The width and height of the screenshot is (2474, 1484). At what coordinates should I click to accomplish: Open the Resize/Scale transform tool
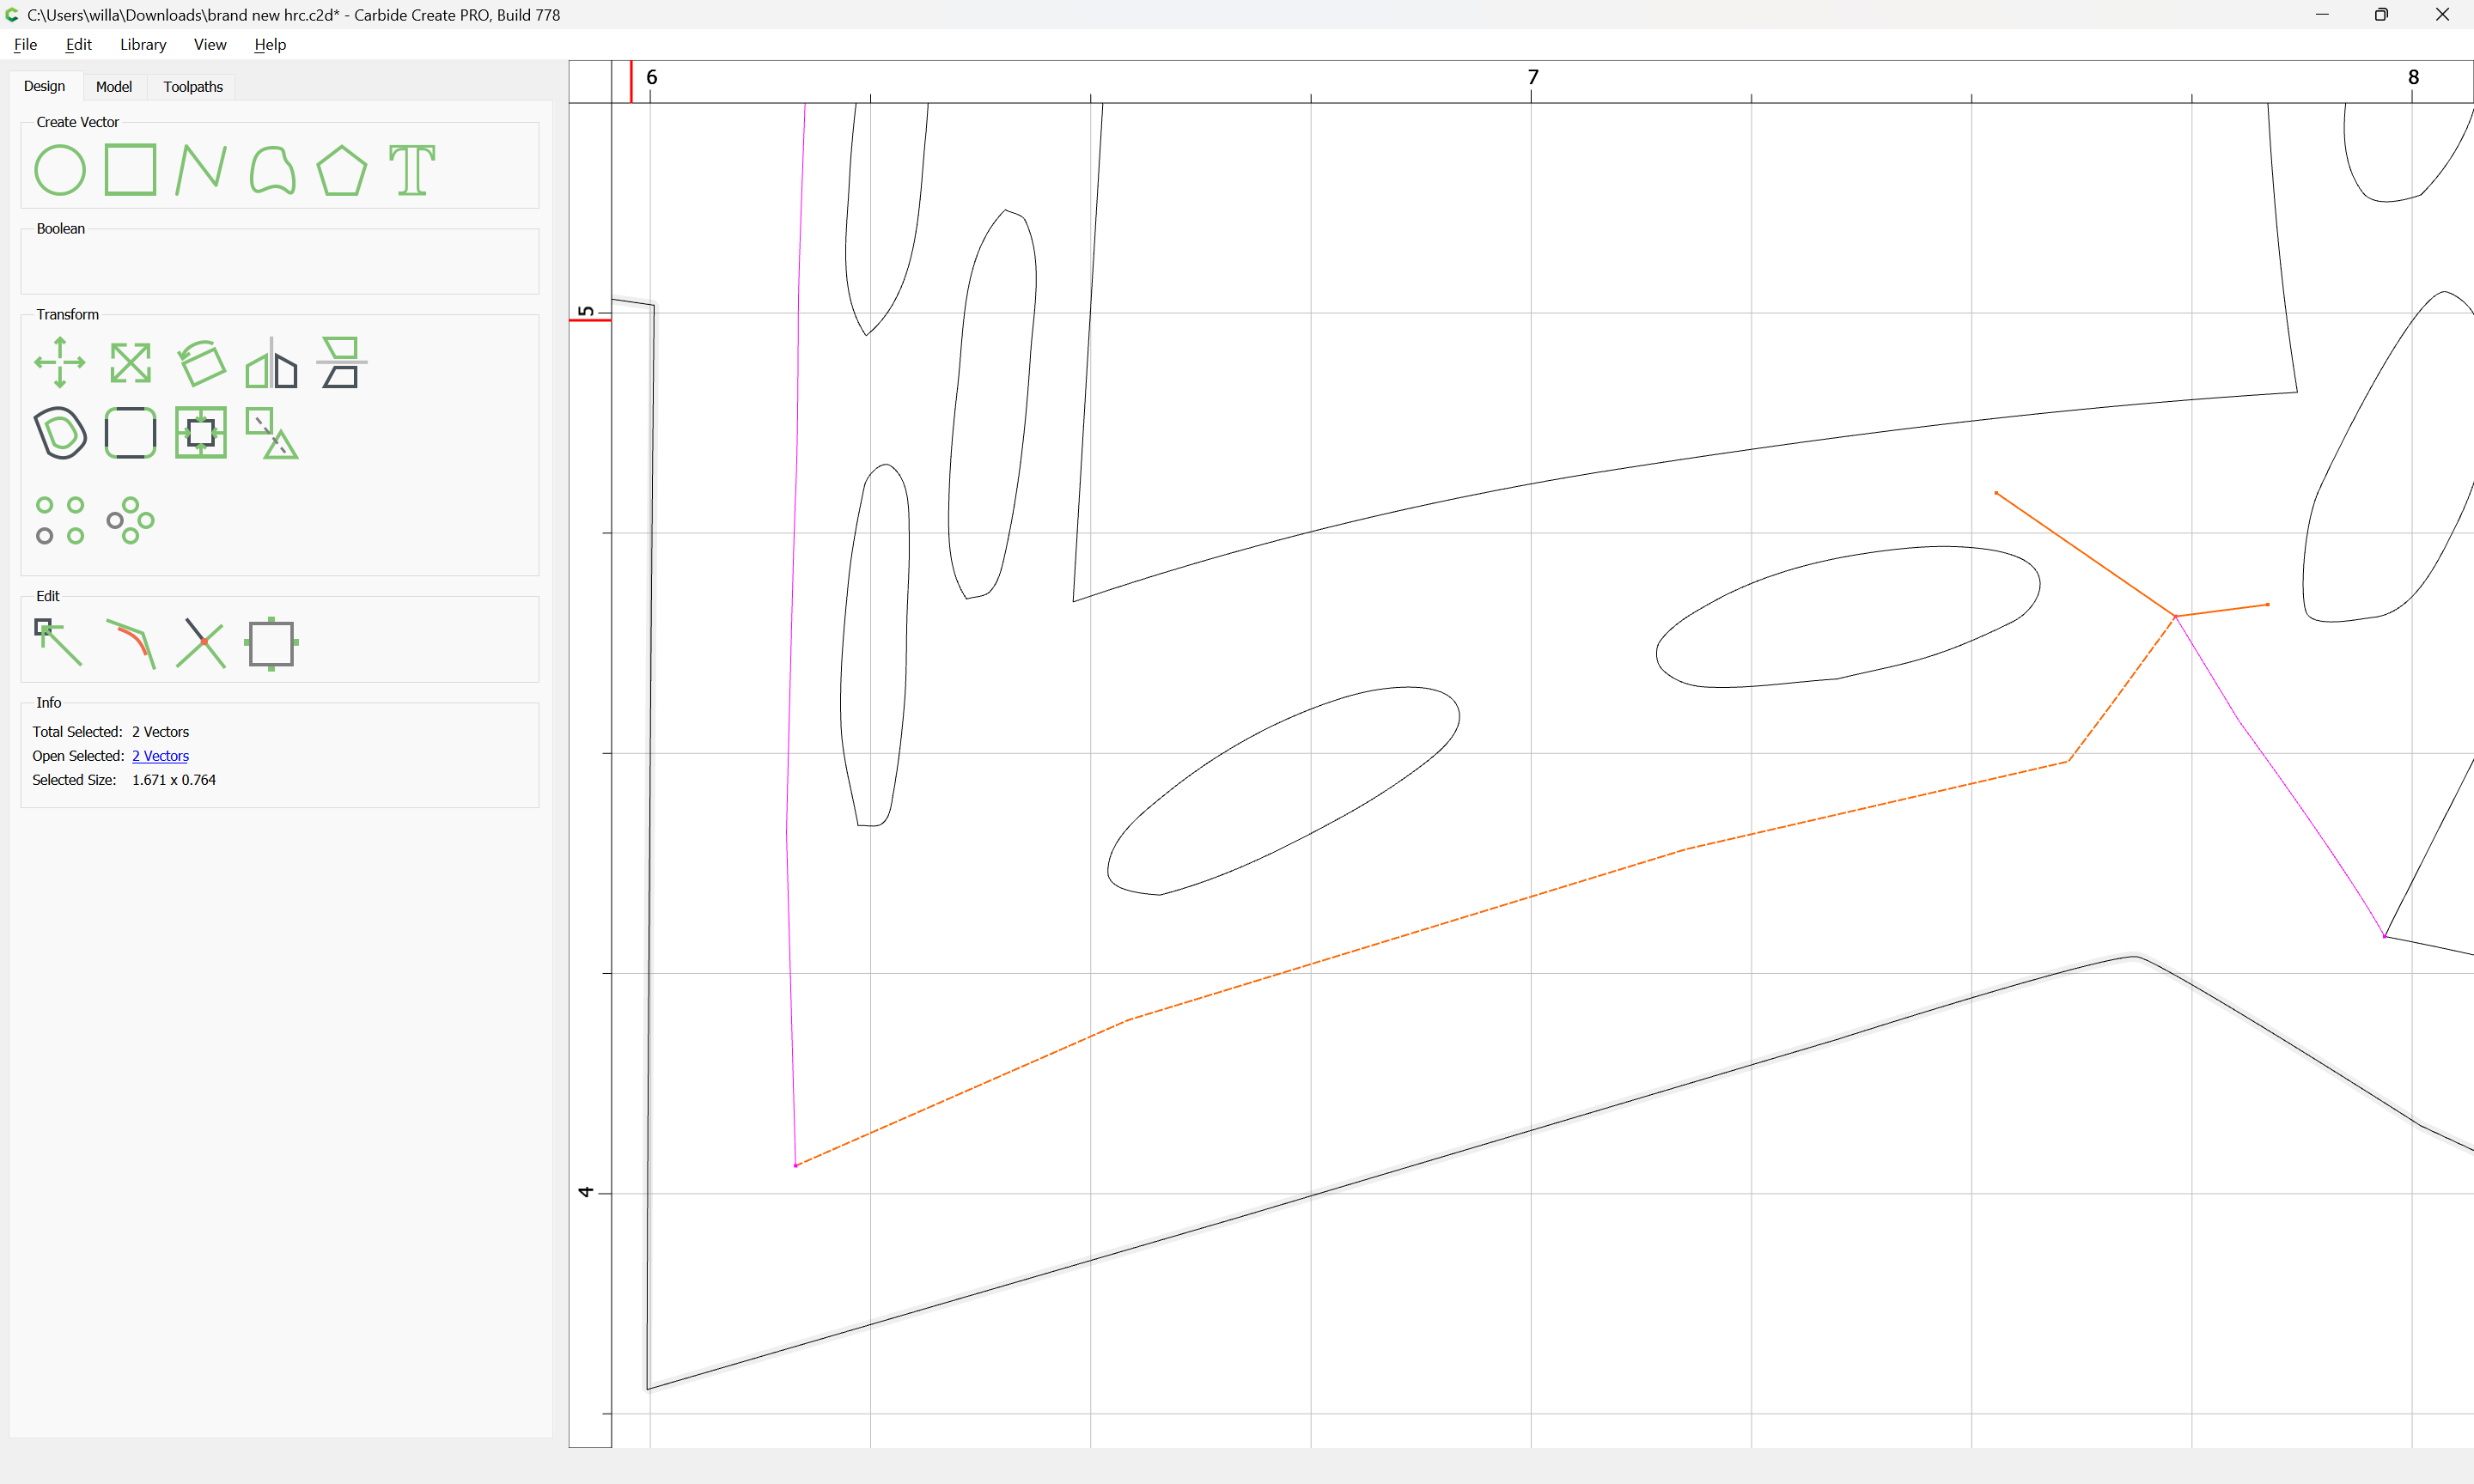tap(131, 362)
